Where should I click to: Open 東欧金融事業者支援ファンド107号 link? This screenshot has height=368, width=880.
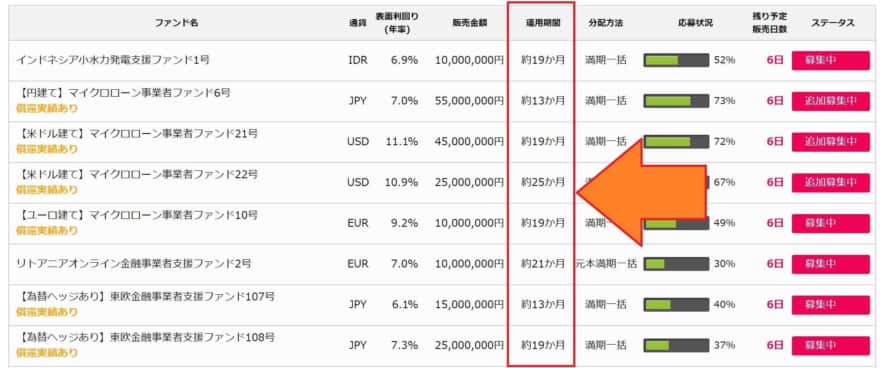click(145, 296)
